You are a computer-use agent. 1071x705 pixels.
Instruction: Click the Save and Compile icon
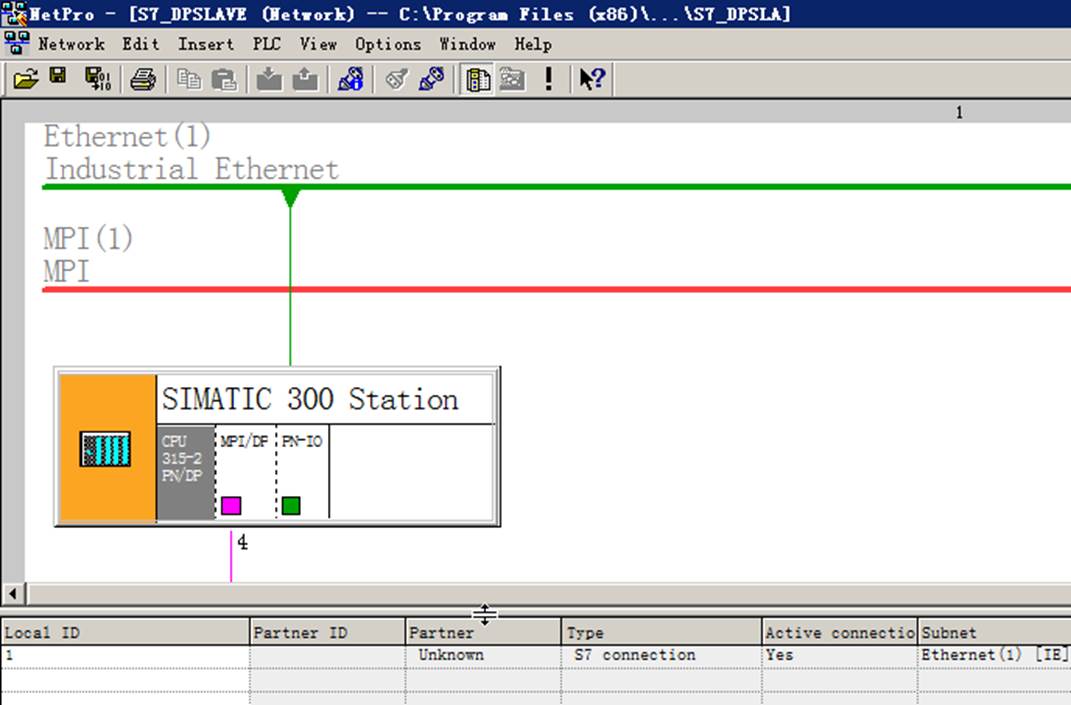point(98,79)
